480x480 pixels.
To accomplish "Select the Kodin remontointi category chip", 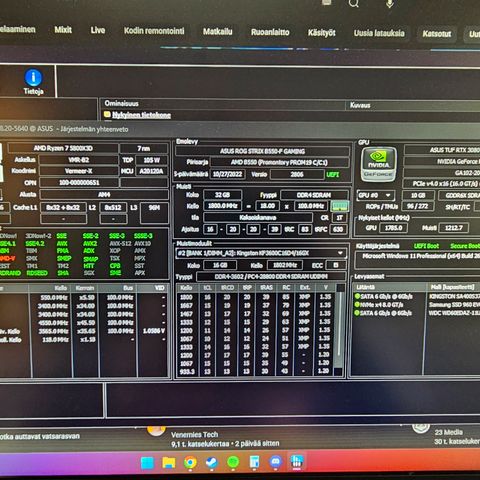I will (154, 31).
